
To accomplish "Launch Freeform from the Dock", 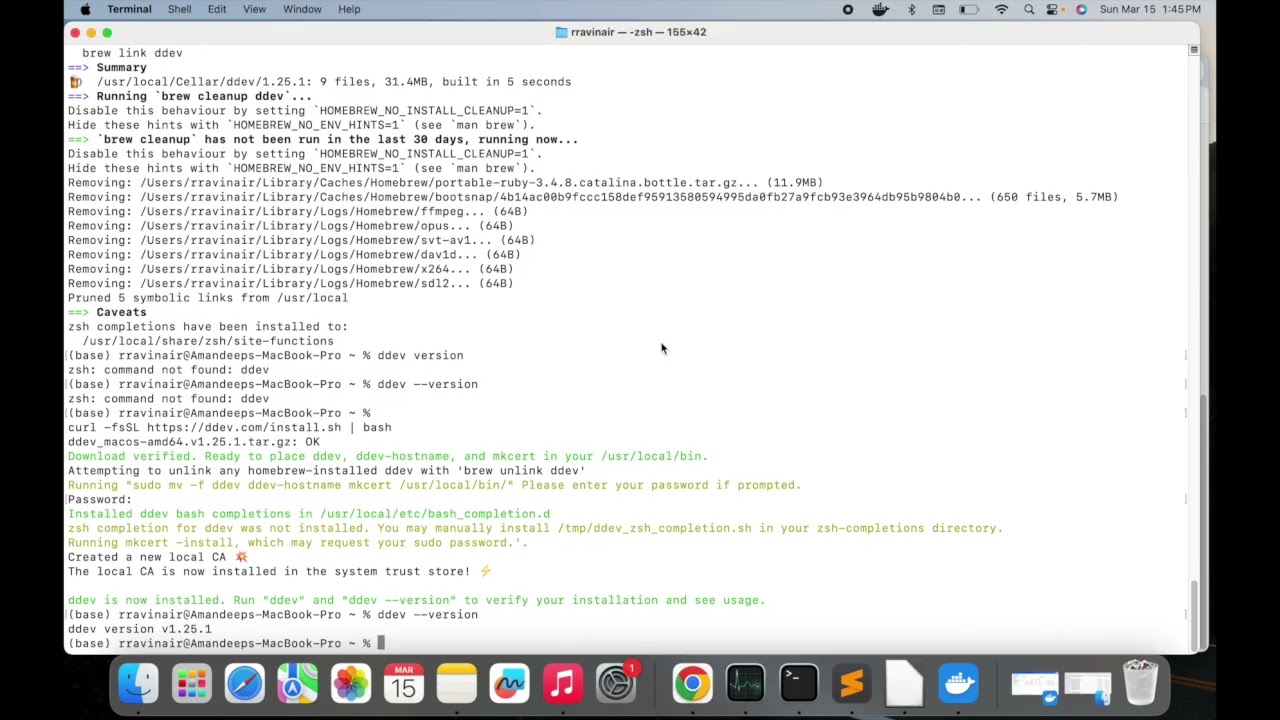I will click(510, 684).
